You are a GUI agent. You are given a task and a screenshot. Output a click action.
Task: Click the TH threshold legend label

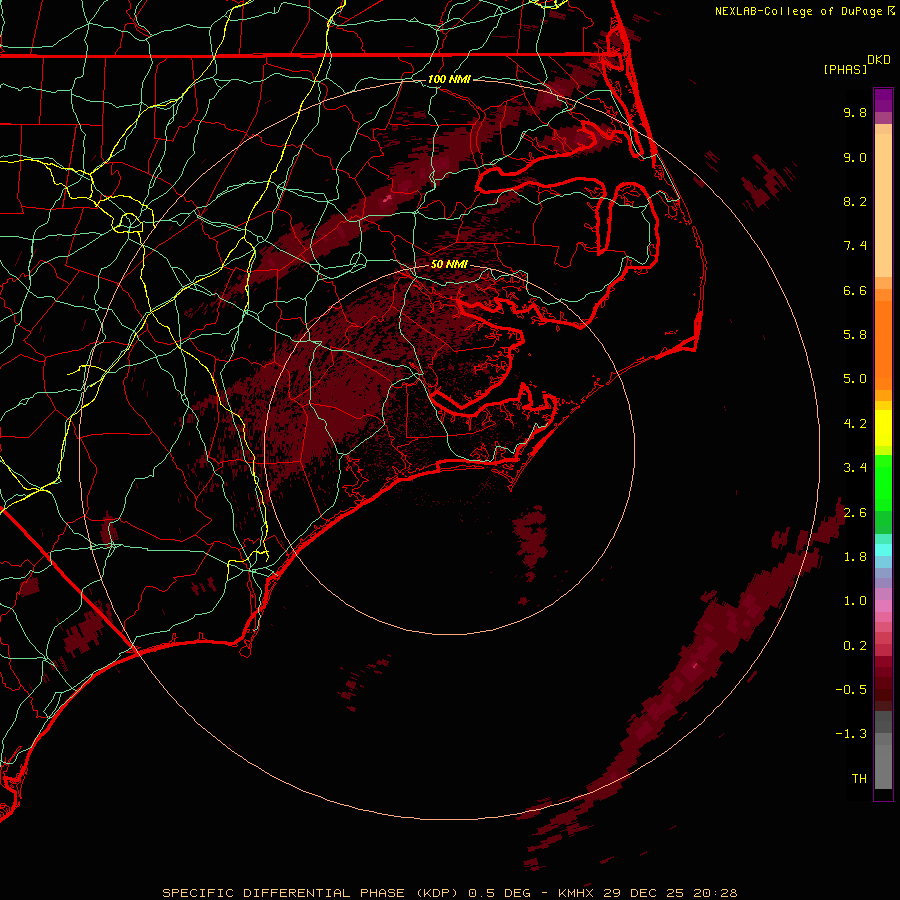point(859,779)
